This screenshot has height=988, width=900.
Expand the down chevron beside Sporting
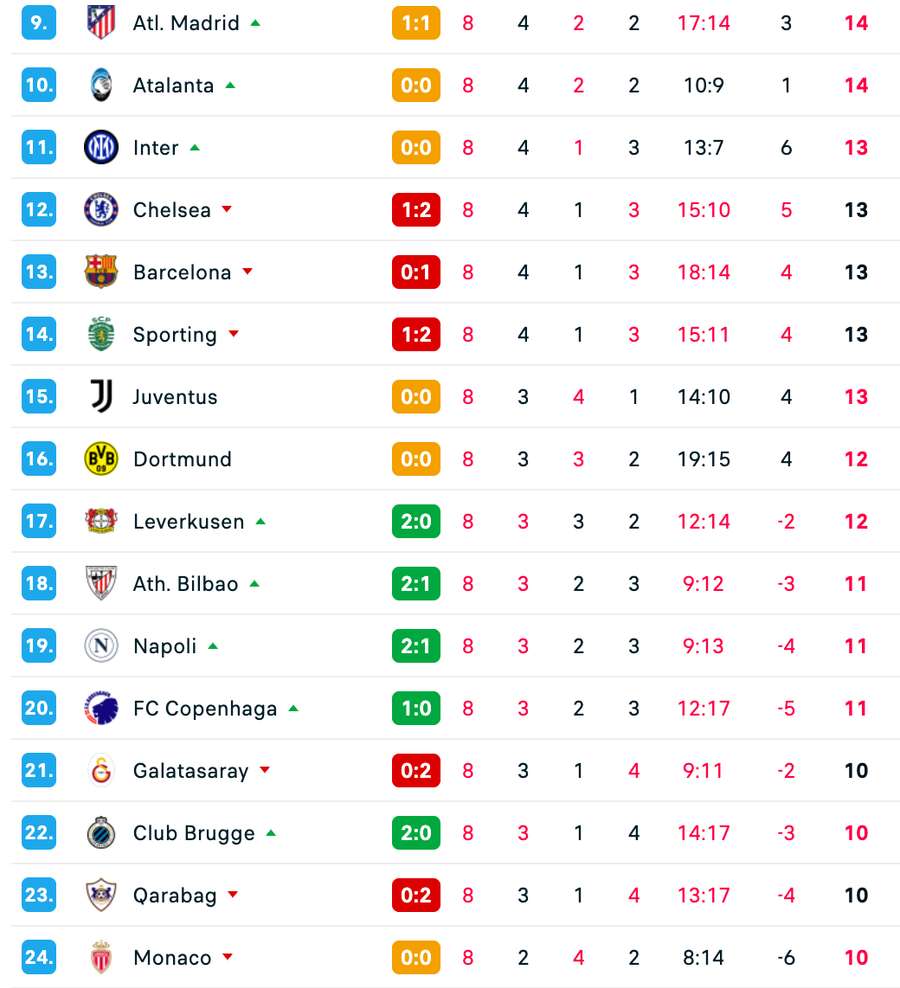tap(235, 335)
